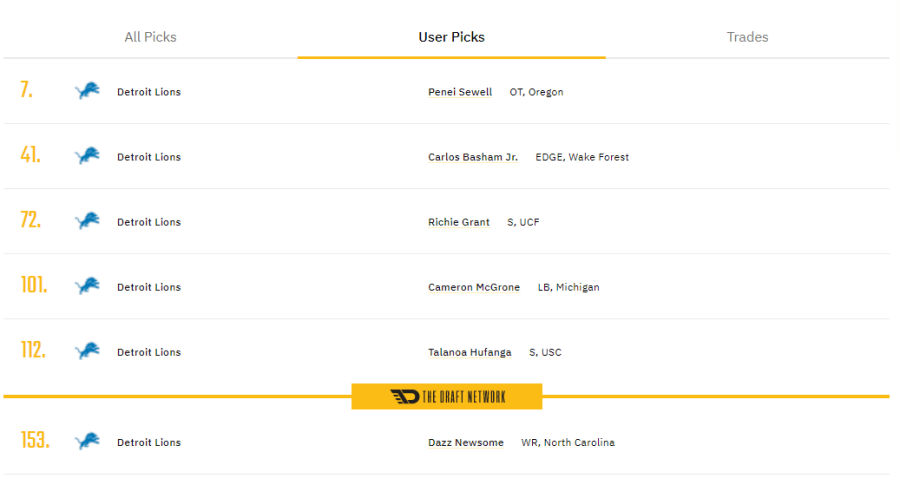Open Penei Sewell player link
Screen dimensions: 900x498
(460, 92)
